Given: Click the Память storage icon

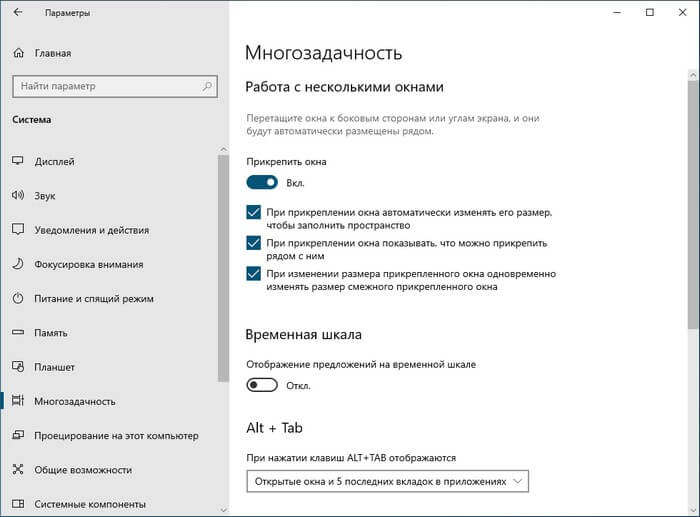Looking at the screenshot, I should point(18,333).
